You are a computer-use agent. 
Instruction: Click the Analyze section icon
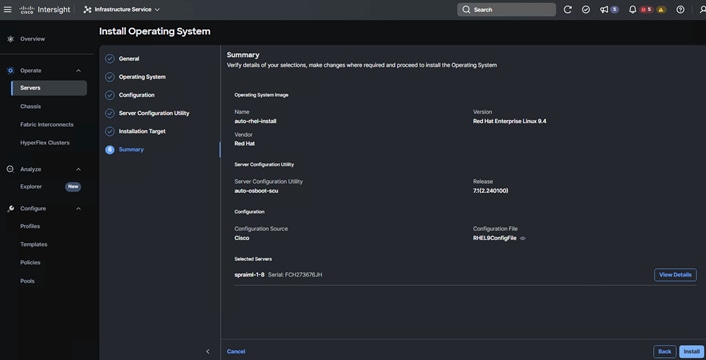pyautogui.click(x=10, y=169)
